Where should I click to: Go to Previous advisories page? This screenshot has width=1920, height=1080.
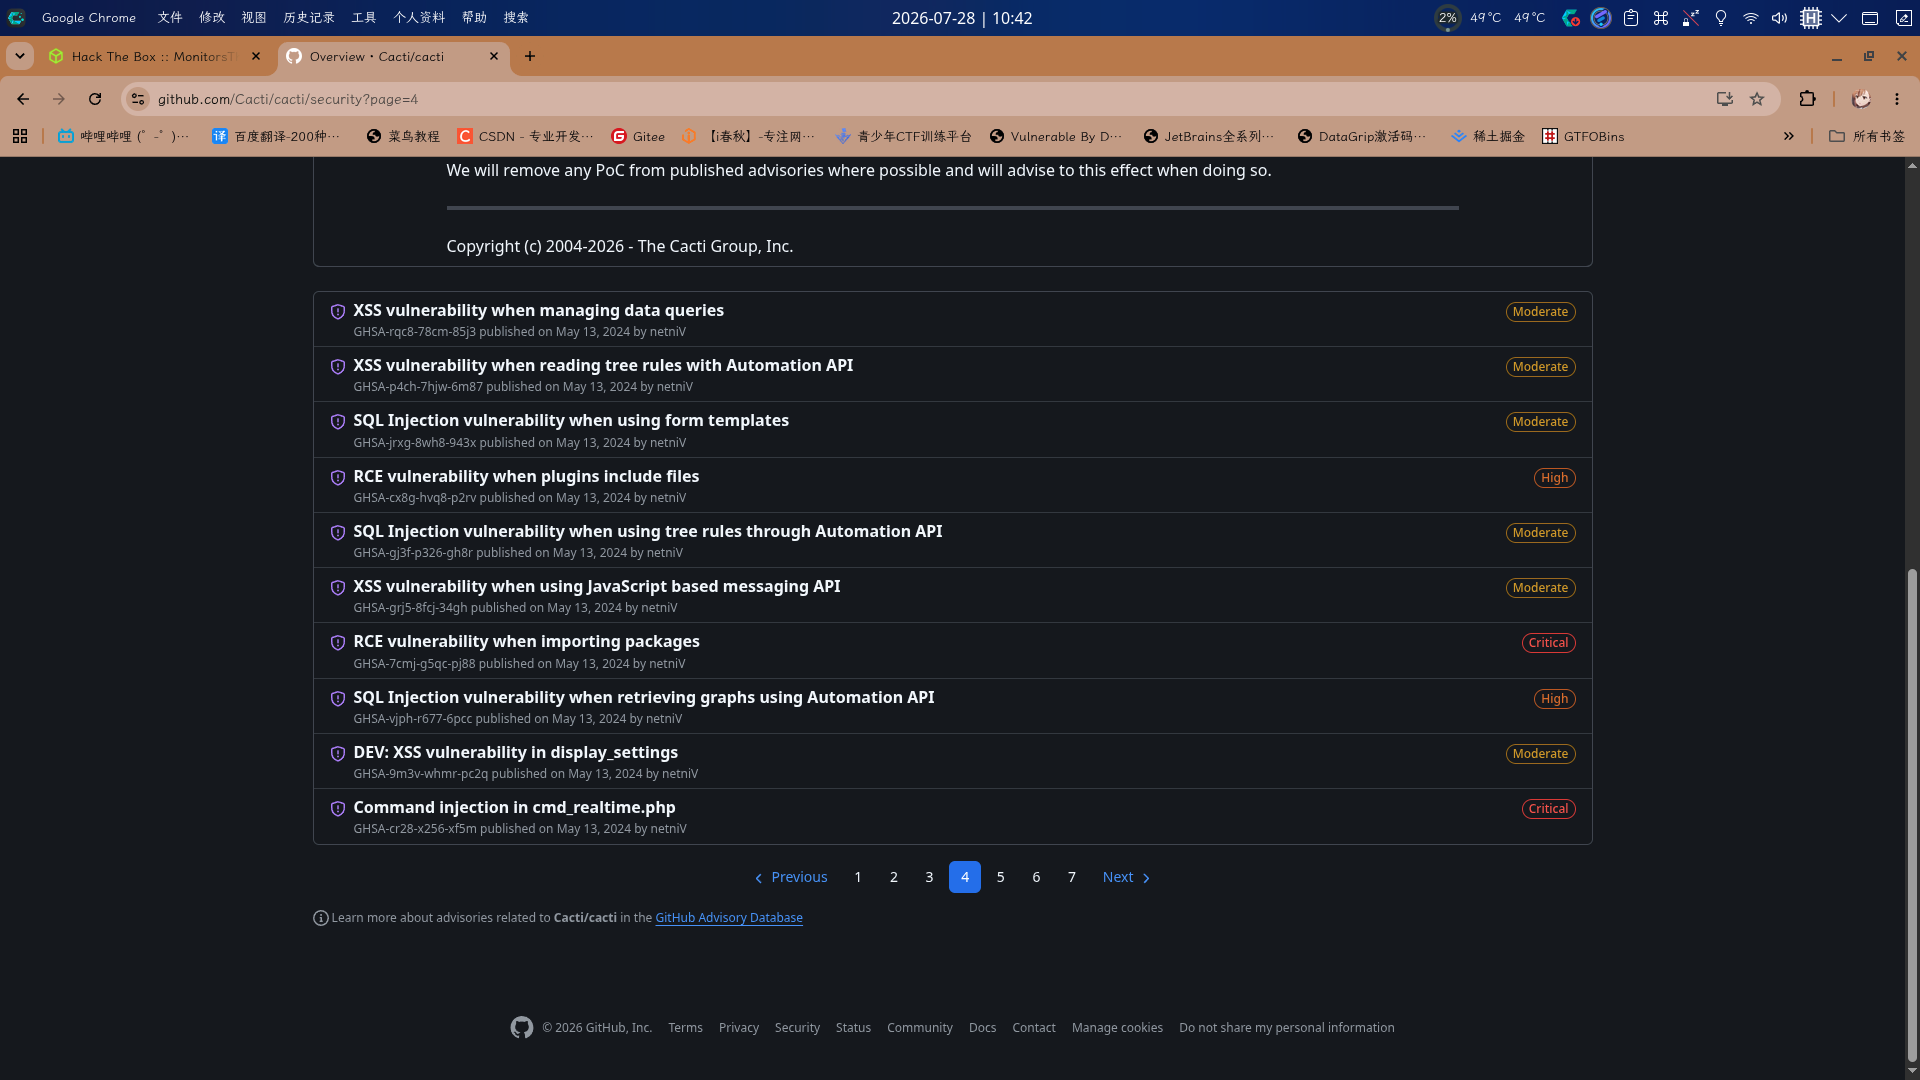pos(790,877)
